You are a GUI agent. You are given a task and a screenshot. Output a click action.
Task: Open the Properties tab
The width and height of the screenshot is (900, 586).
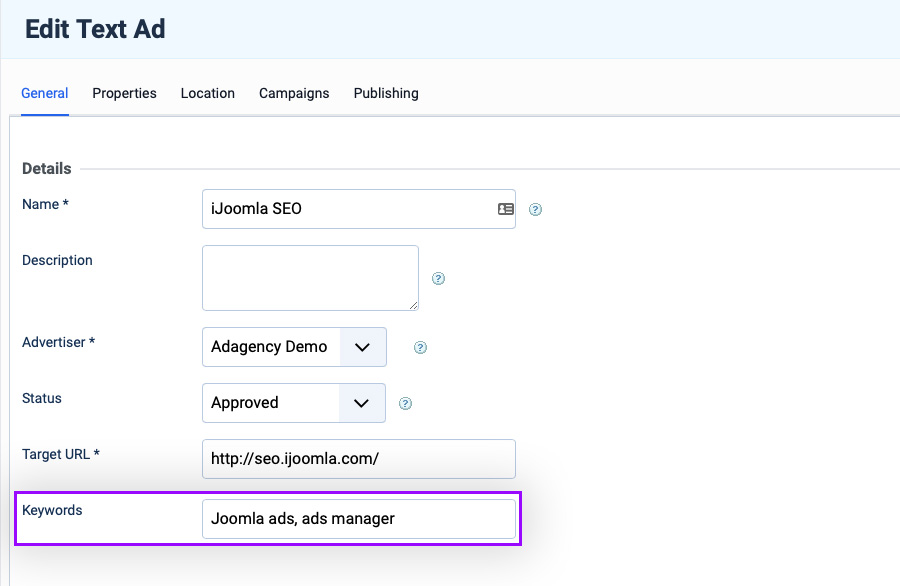point(125,93)
